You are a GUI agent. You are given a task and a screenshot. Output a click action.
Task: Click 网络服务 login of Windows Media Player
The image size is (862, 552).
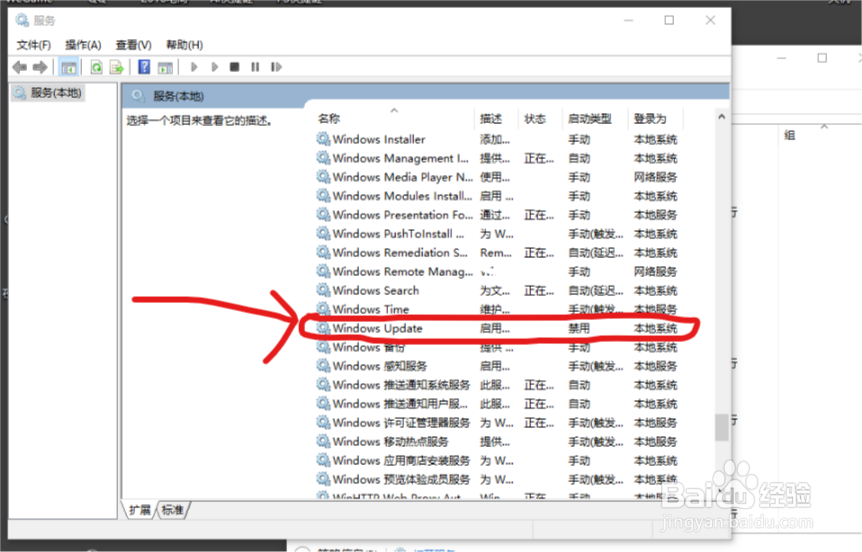pyautogui.click(x=655, y=178)
